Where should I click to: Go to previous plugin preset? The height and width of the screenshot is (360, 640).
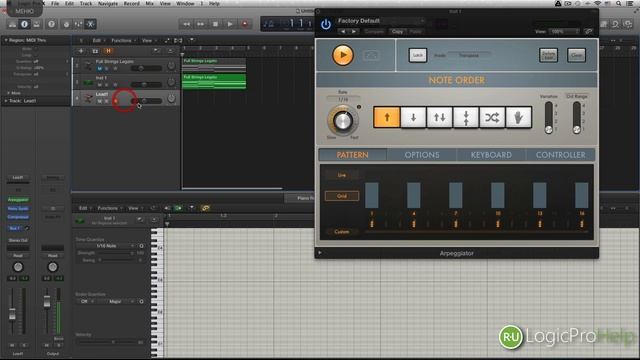coord(343,31)
